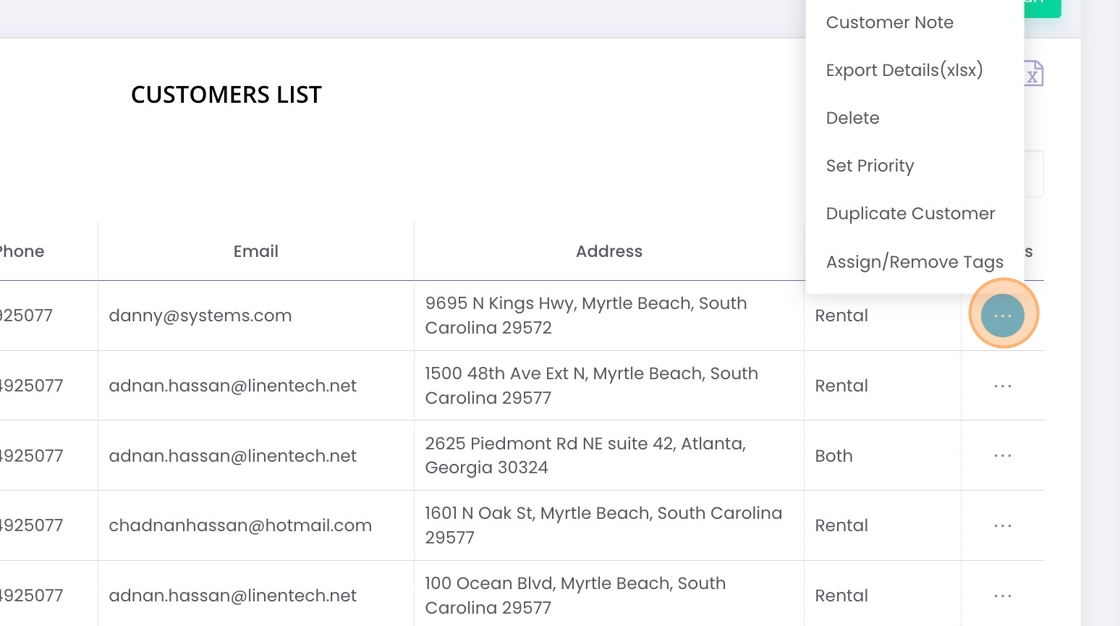Click the Address column header
The width and height of the screenshot is (1120, 626).
tap(609, 252)
